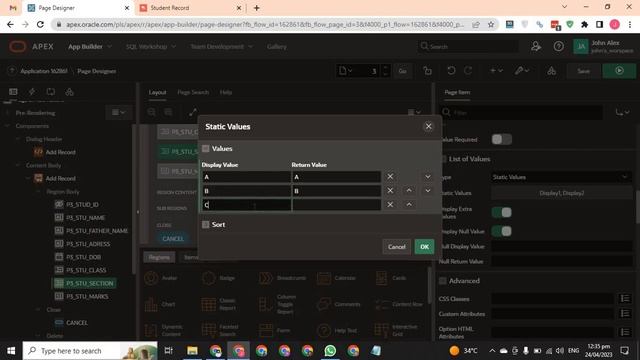Click the Null Display Value field
The width and height of the screenshot is (640, 360).
pyautogui.click(x=561, y=247)
